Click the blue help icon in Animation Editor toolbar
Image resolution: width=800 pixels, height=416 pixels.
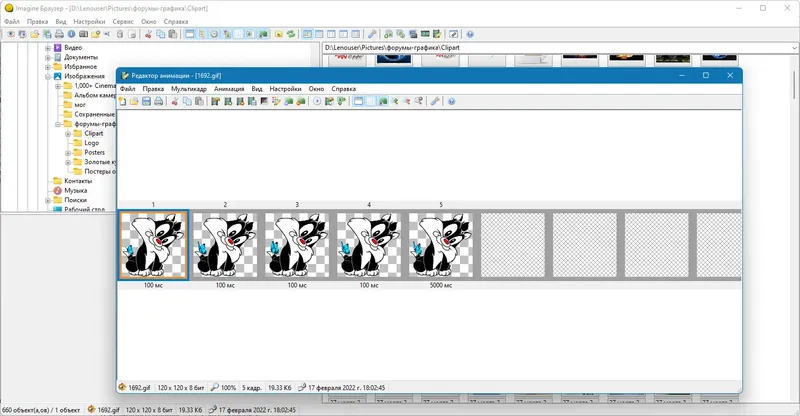coord(452,102)
